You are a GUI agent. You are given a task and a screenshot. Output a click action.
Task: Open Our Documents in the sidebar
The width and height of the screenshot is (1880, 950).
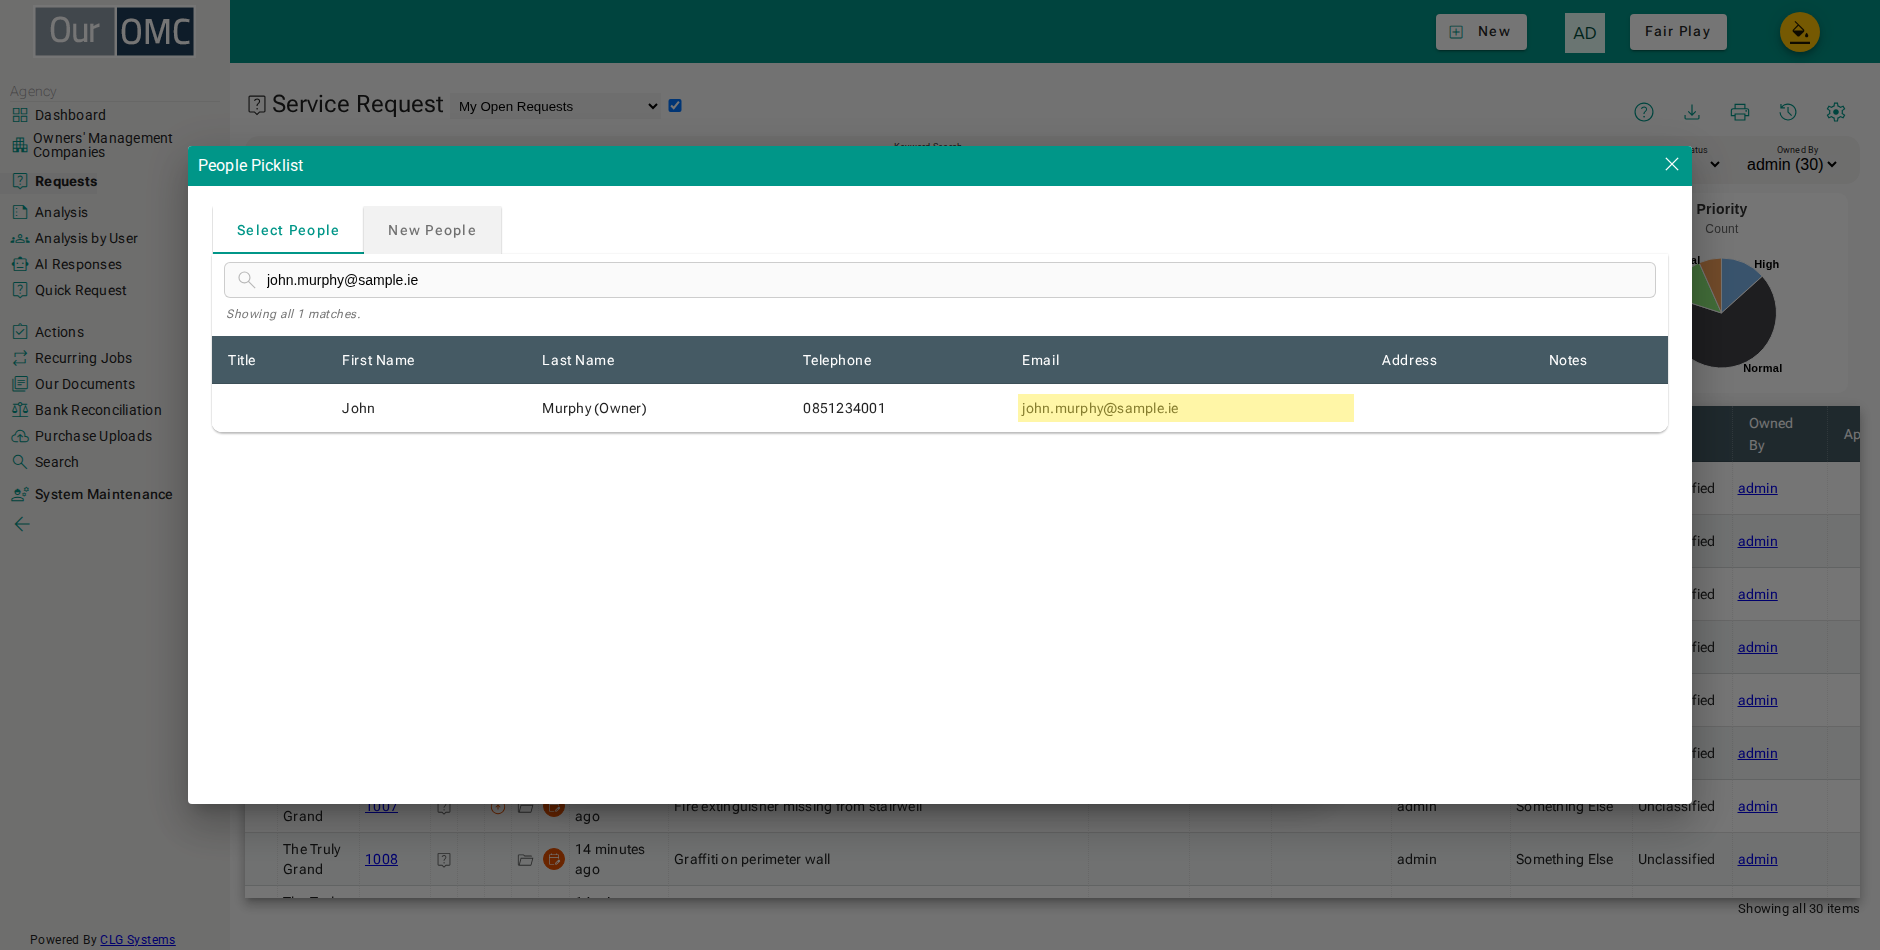85,384
